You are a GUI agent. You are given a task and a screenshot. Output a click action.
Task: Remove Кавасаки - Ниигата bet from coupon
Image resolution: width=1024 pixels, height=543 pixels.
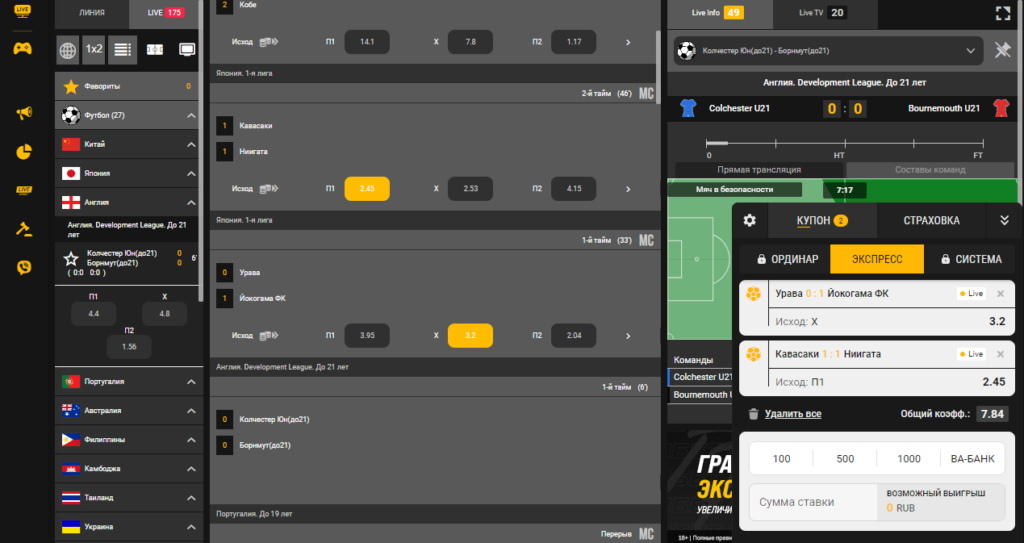pyautogui.click(x=1000, y=354)
